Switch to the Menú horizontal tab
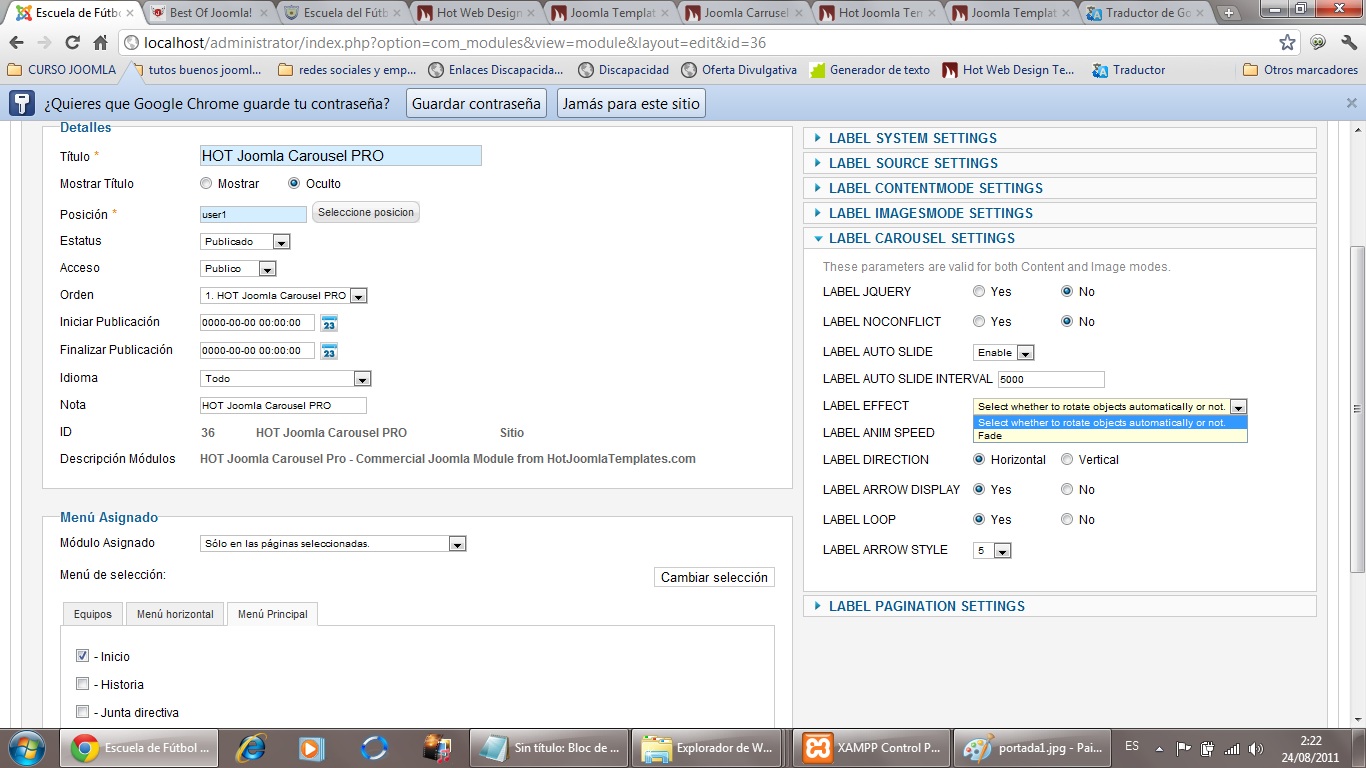The width and height of the screenshot is (1366, 768). coord(175,614)
